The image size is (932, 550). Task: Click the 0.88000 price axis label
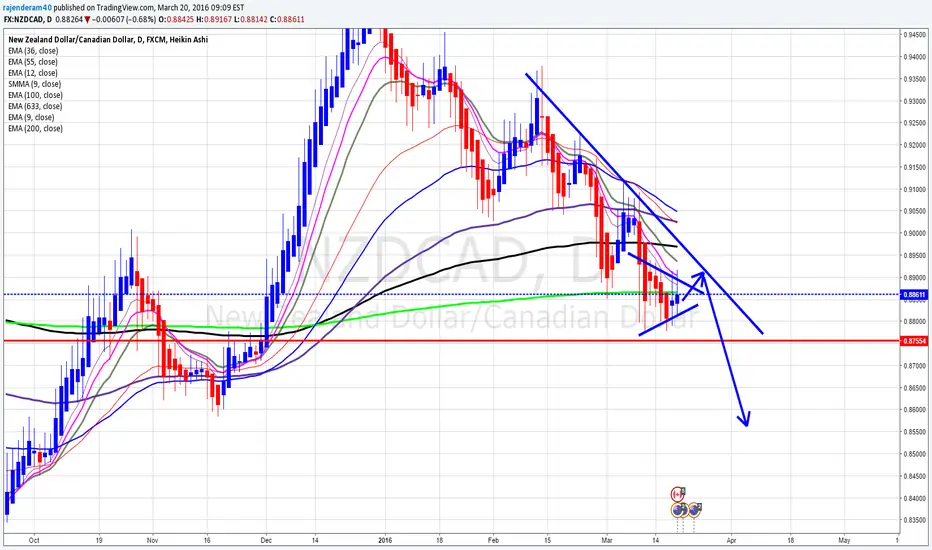pyautogui.click(x=914, y=321)
